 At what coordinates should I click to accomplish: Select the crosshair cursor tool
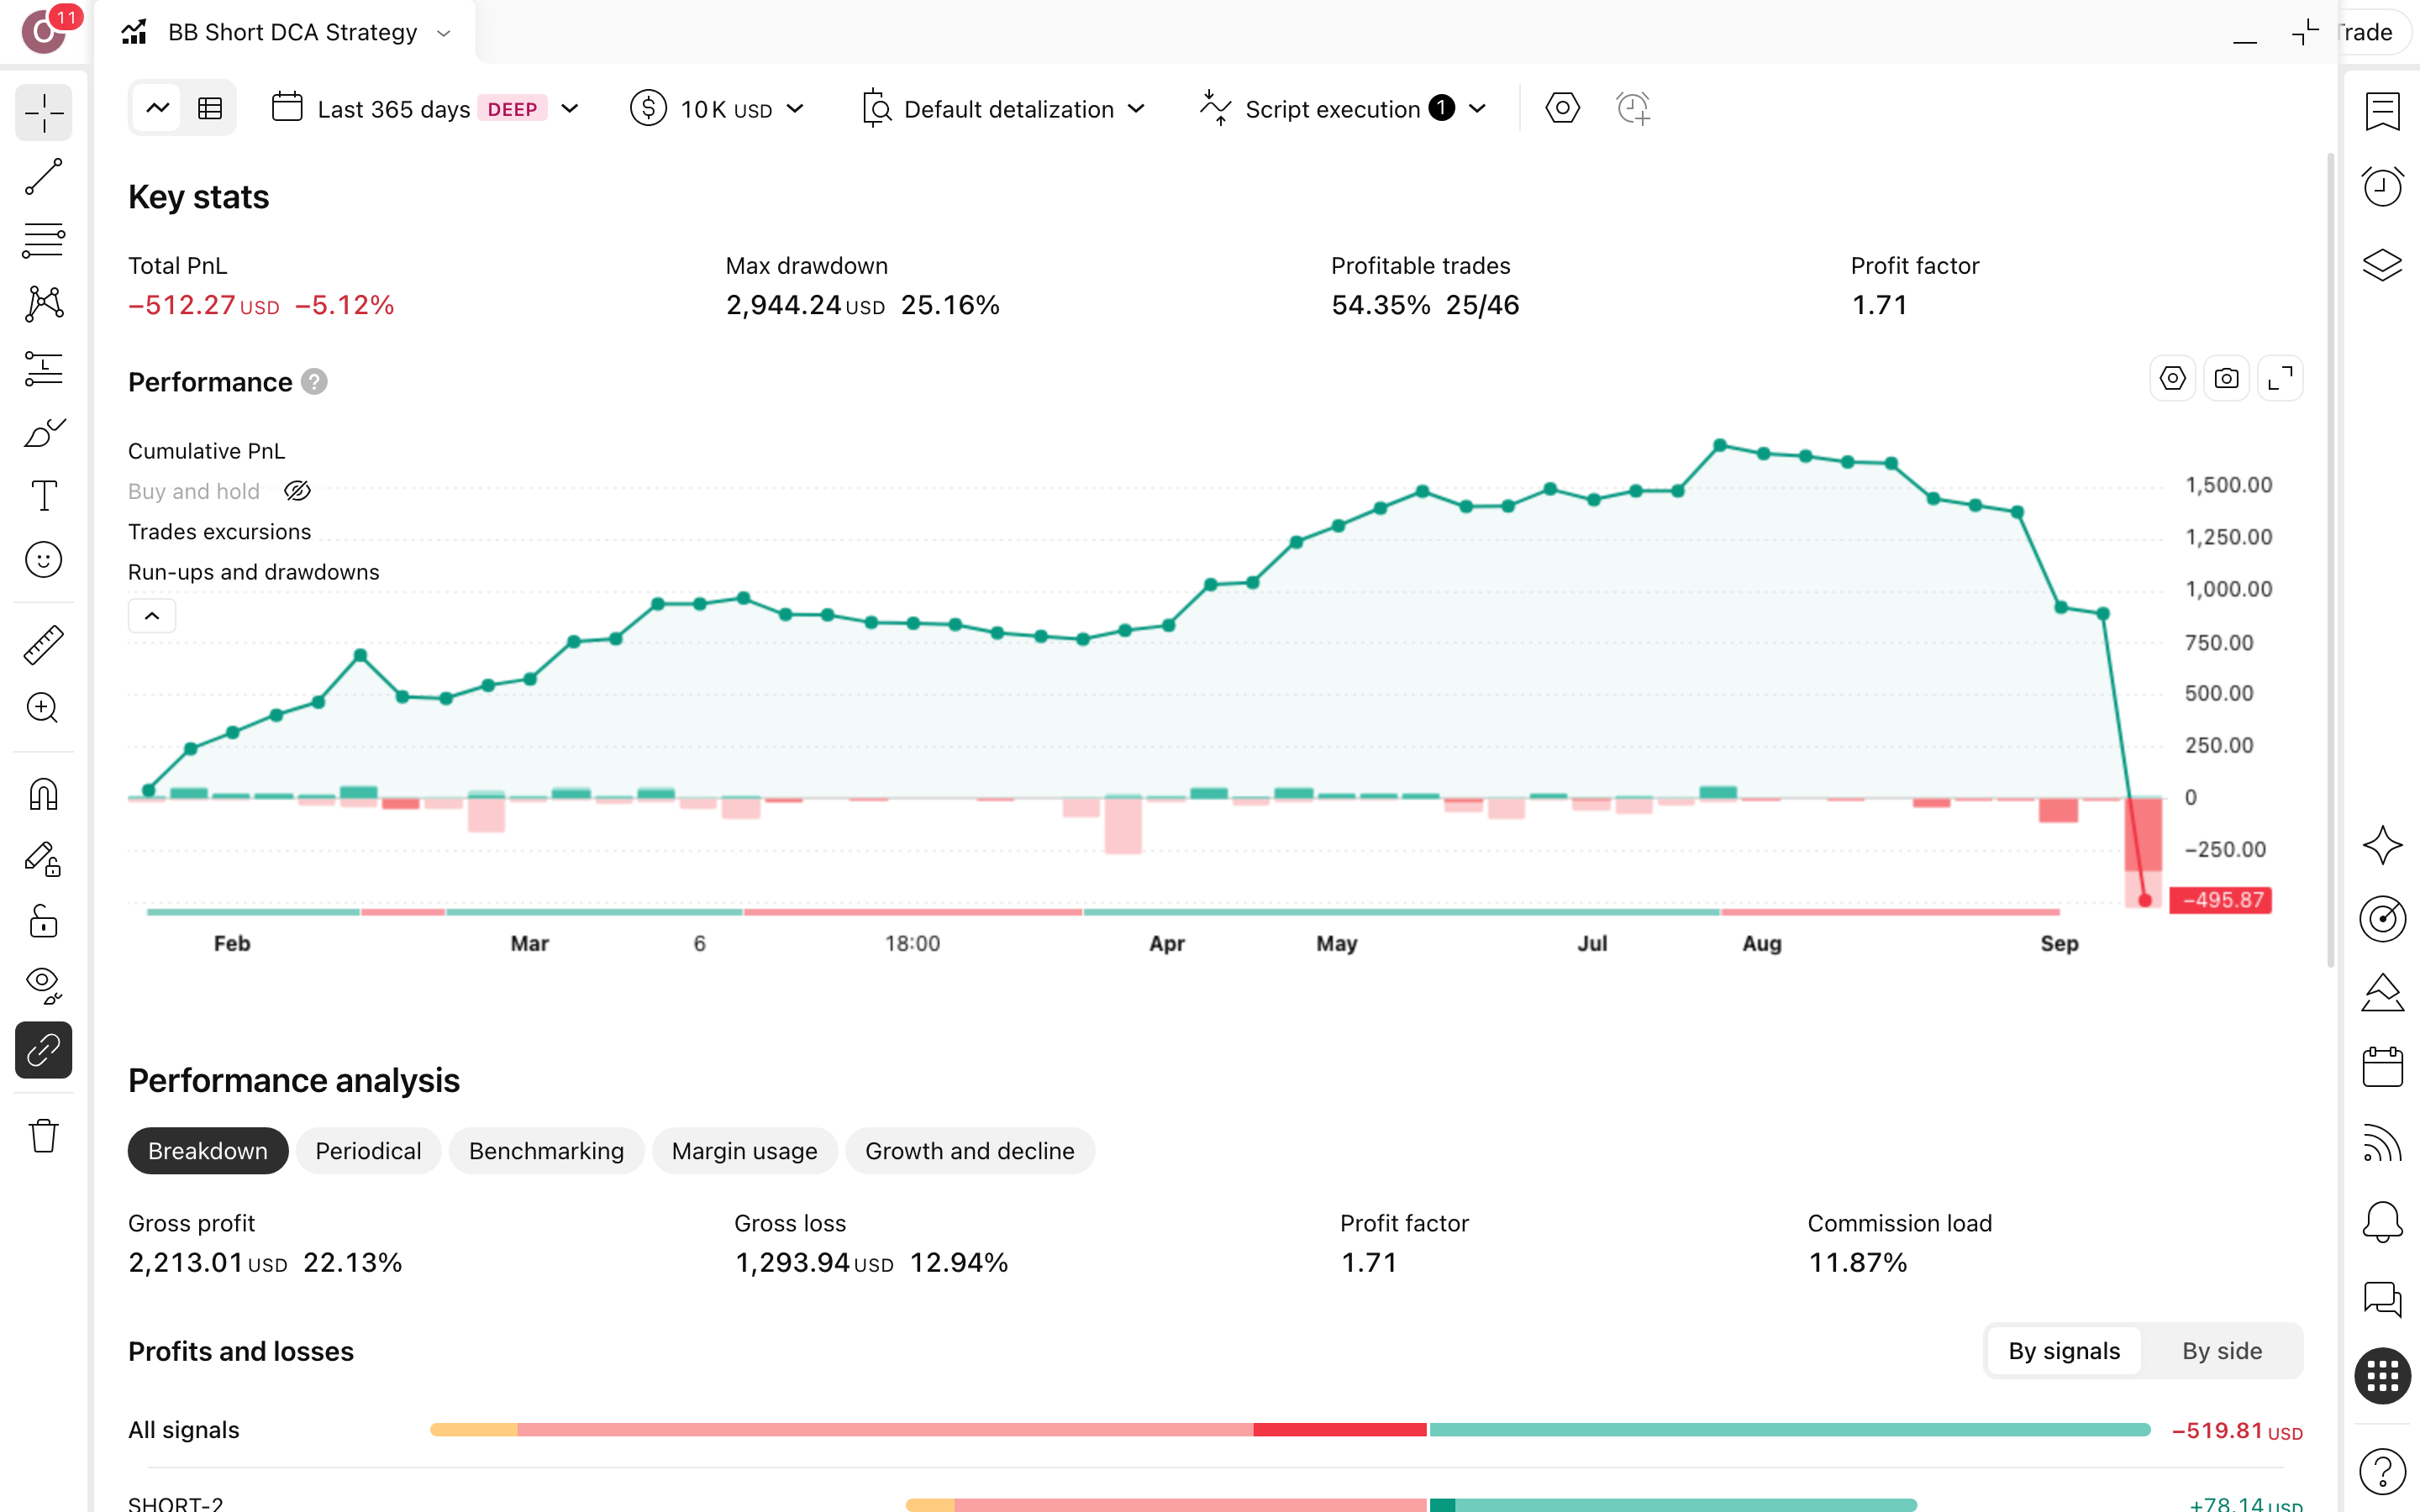(43, 112)
